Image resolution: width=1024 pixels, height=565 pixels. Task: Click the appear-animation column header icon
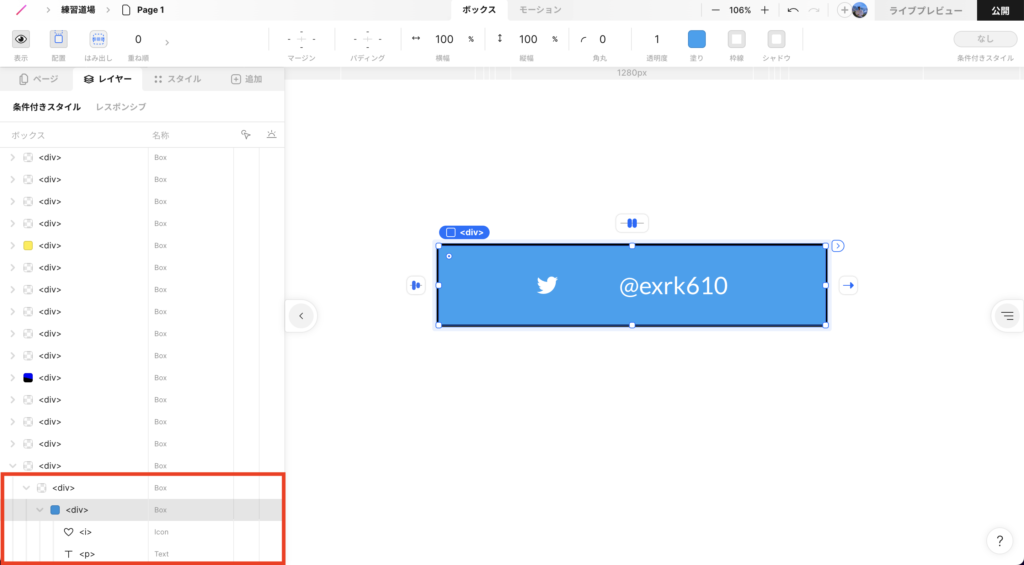(271, 135)
